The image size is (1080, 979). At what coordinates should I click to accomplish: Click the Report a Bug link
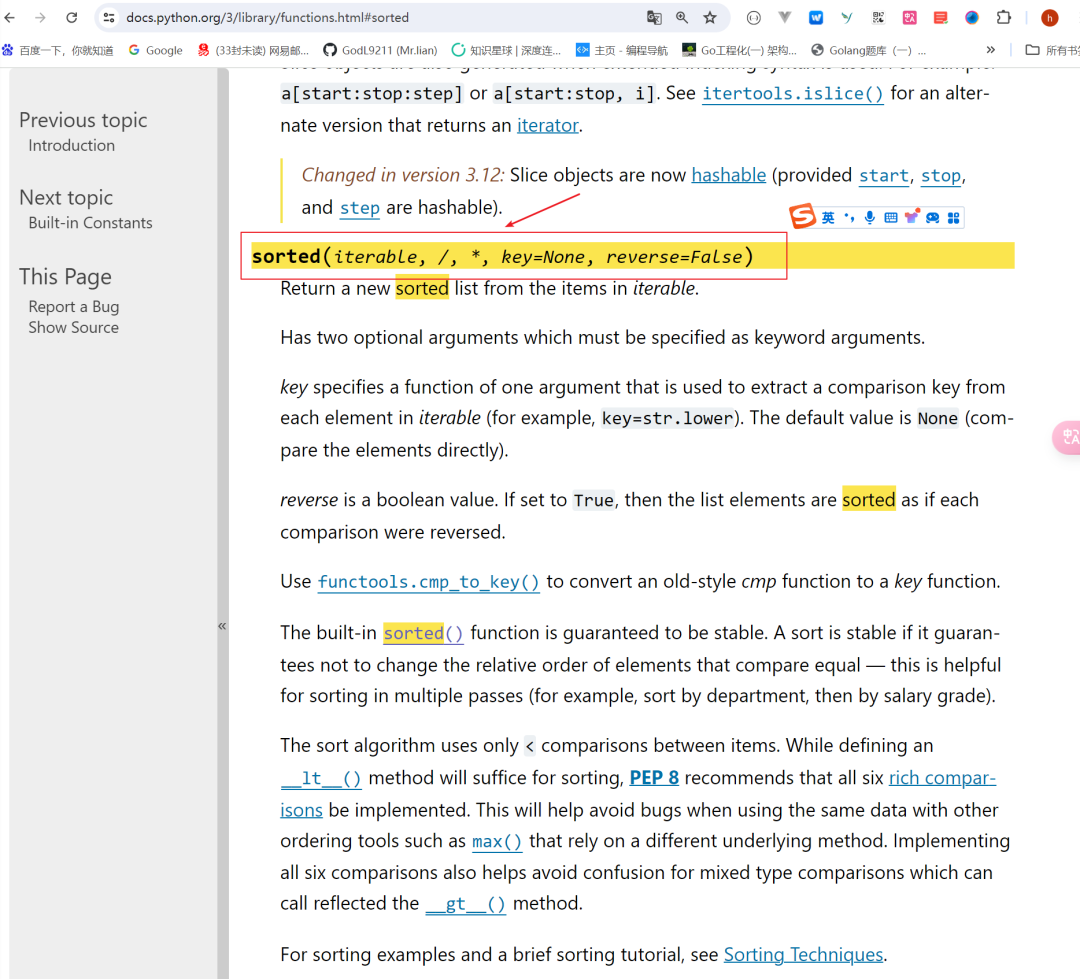tap(74, 307)
